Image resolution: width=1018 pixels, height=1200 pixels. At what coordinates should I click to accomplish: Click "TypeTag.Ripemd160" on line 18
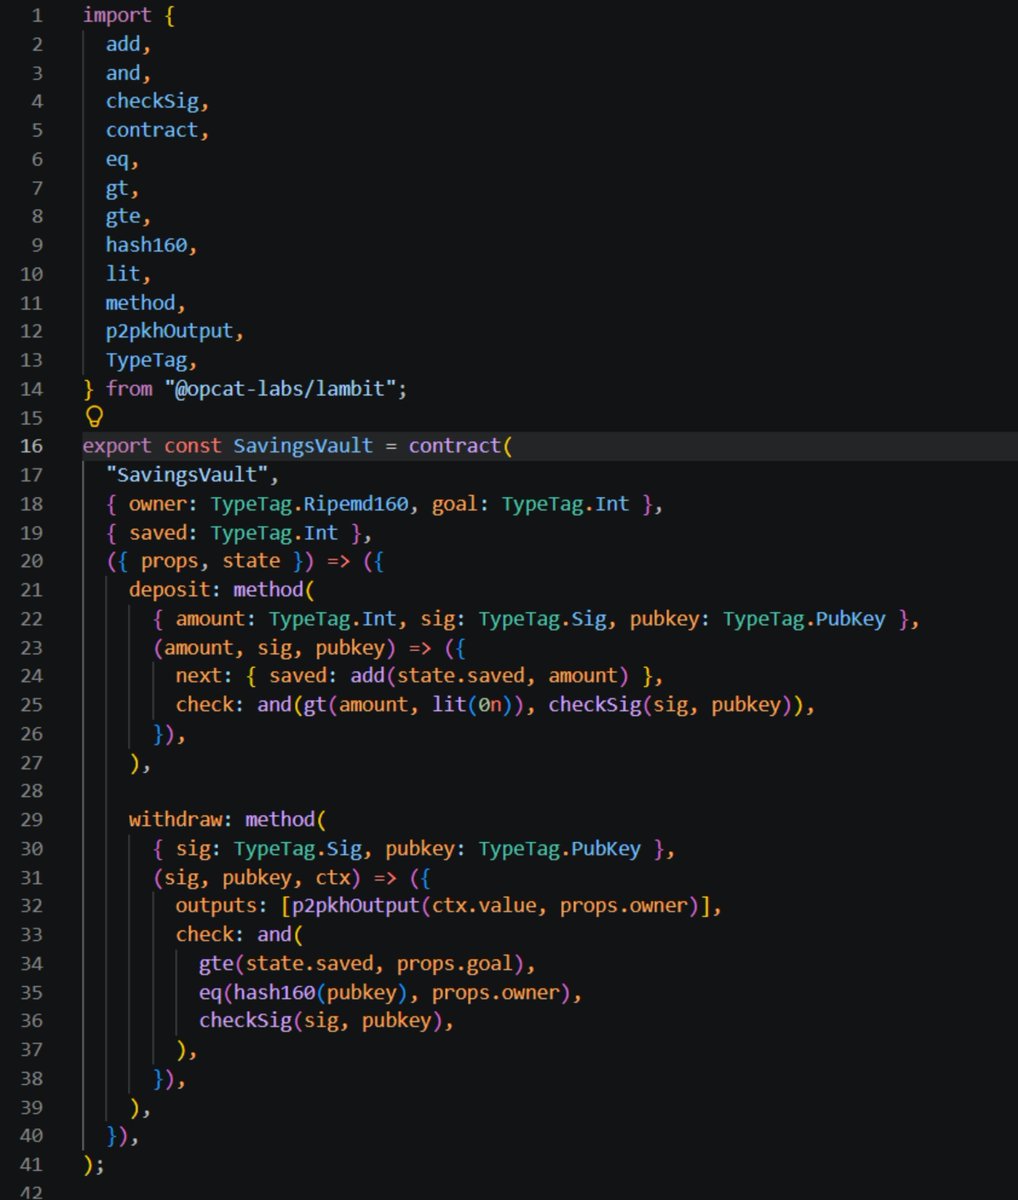pos(309,503)
